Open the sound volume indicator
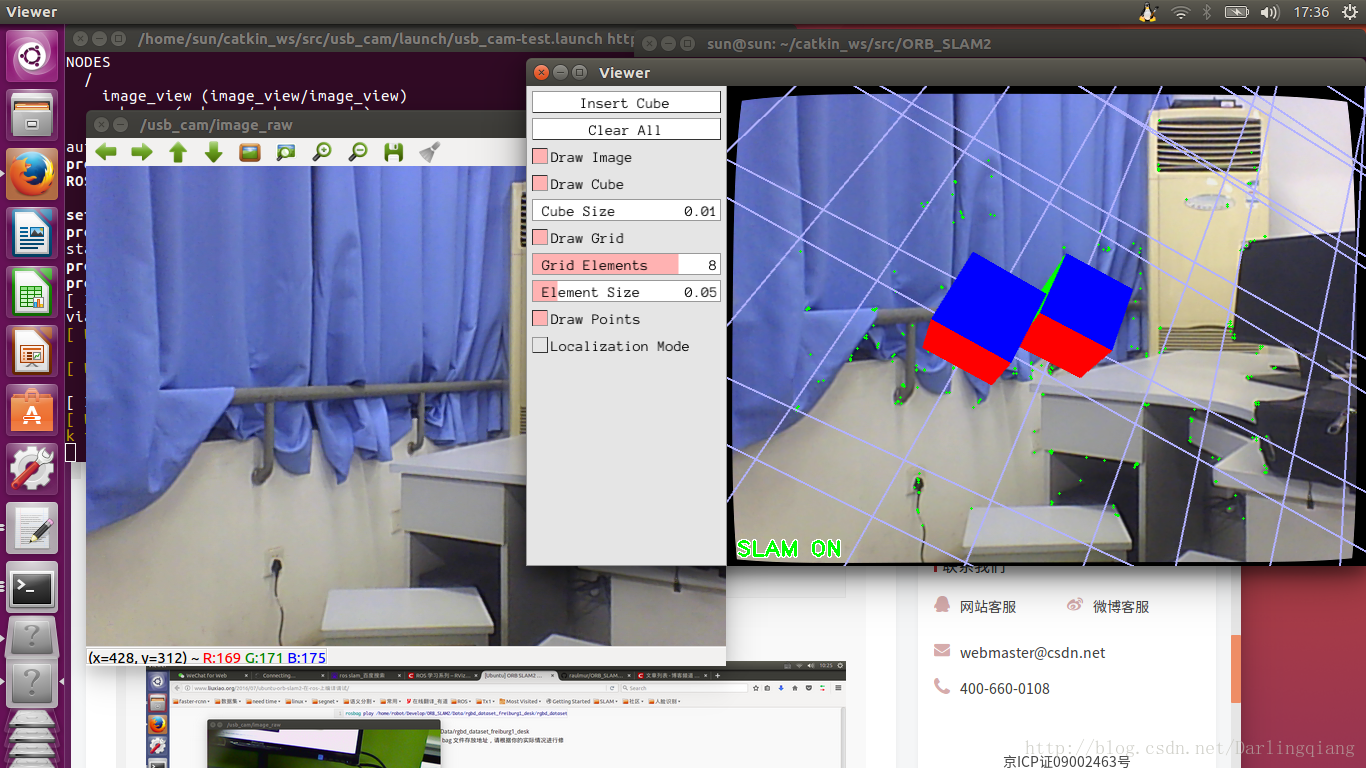This screenshot has width=1366, height=768. coord(1270,12)
